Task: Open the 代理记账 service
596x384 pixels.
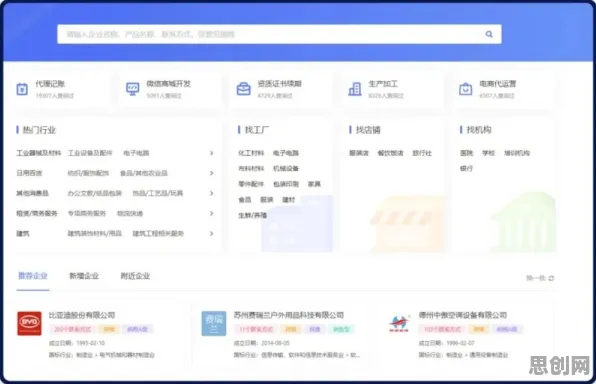Action: [50, 84]
